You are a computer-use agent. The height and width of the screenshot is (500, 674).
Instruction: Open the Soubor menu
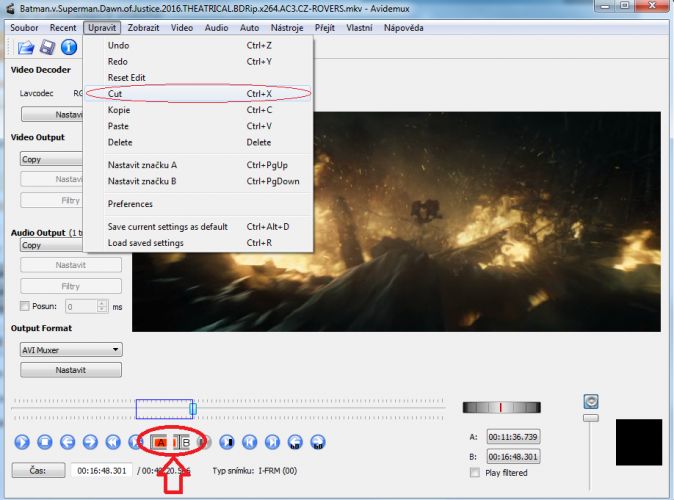pos(24,28)
